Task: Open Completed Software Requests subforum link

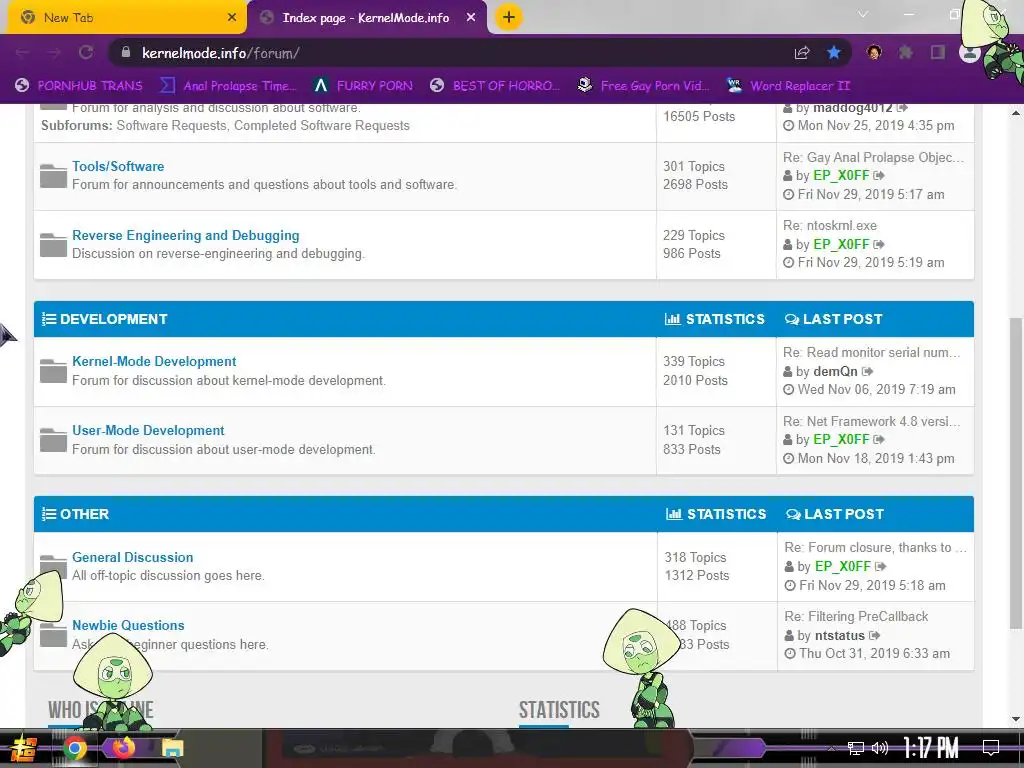Action: pyautogui.click(x=321, y=125)
